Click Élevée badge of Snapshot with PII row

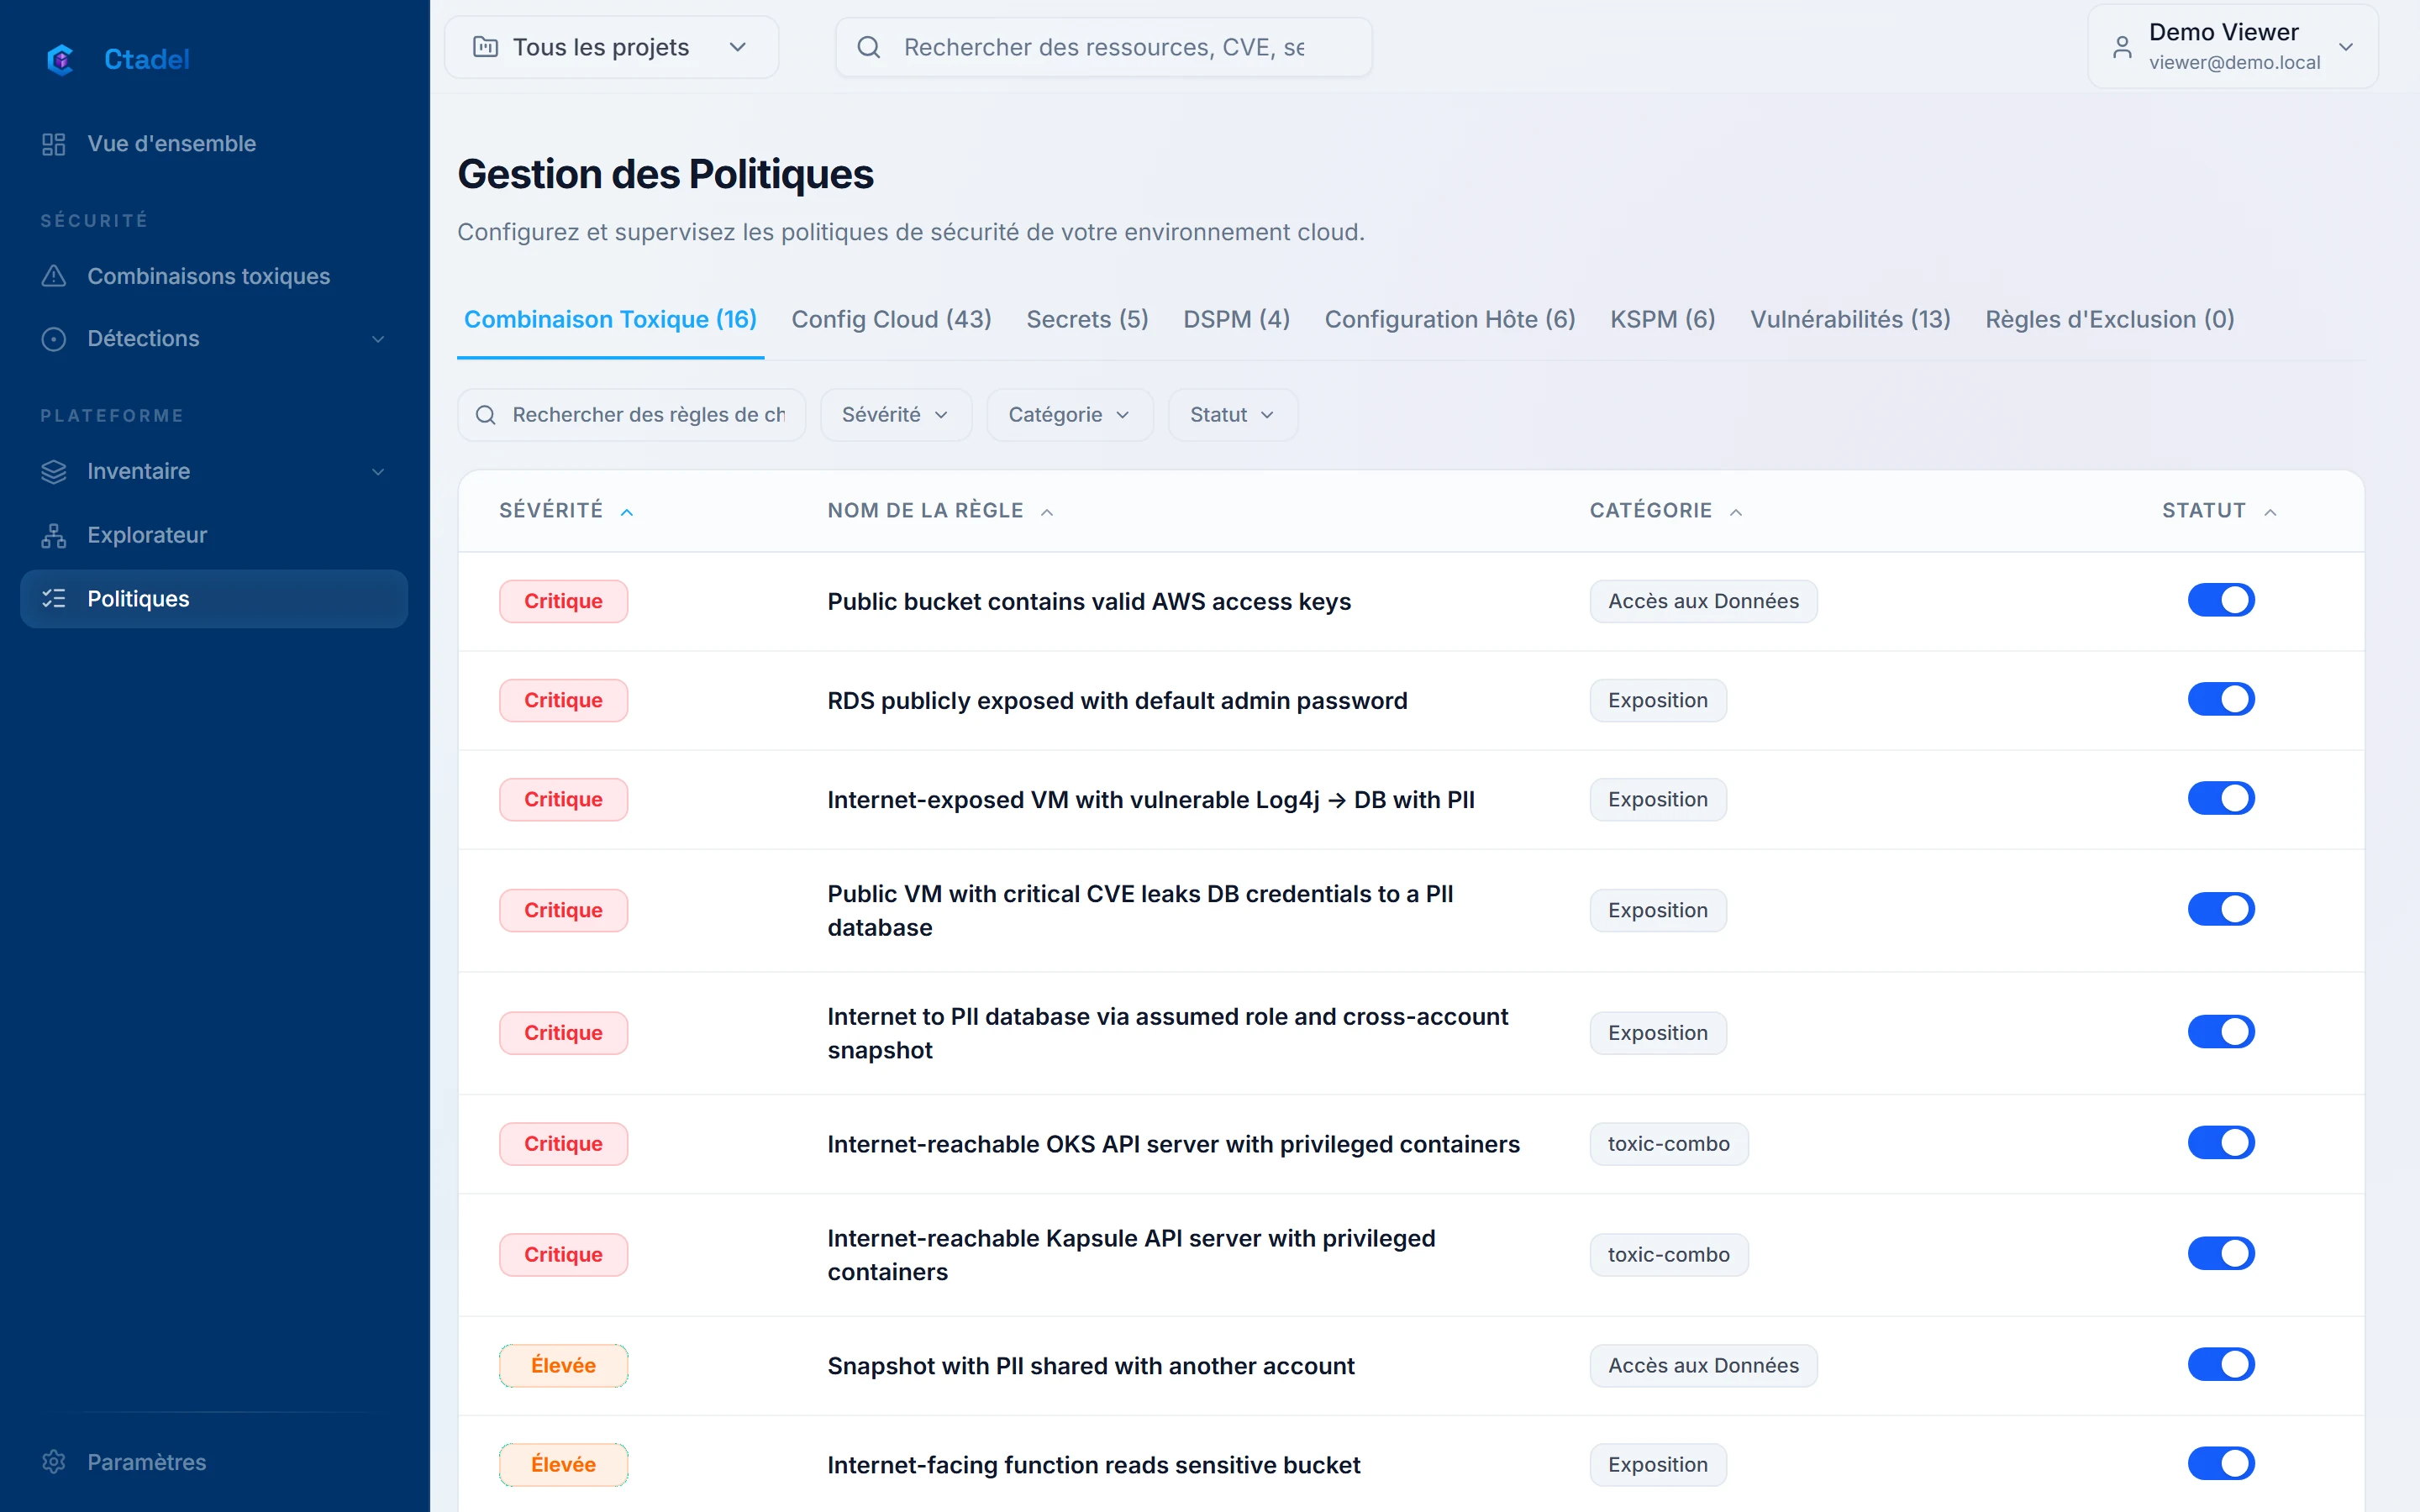(563, 1365)
